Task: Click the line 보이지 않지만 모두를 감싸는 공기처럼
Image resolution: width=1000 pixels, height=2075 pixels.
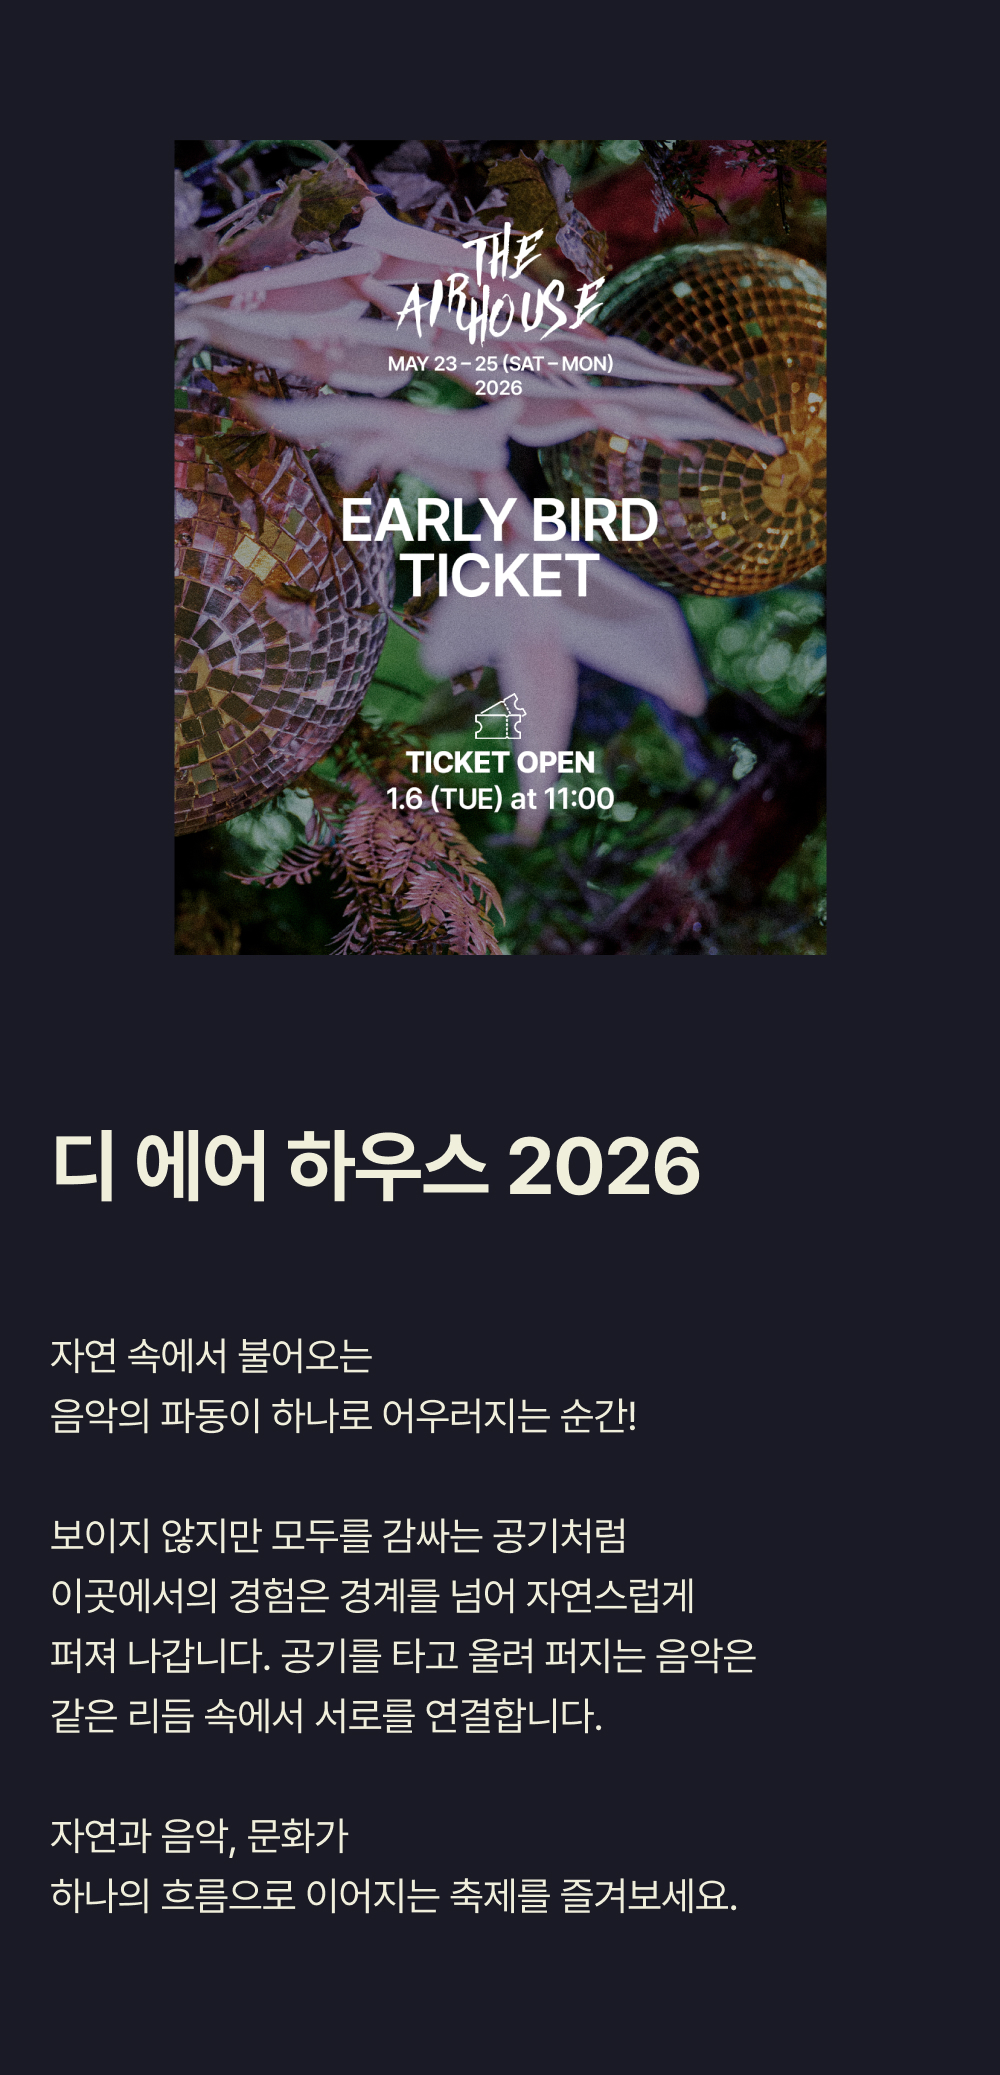Action: coord(338,1536)
